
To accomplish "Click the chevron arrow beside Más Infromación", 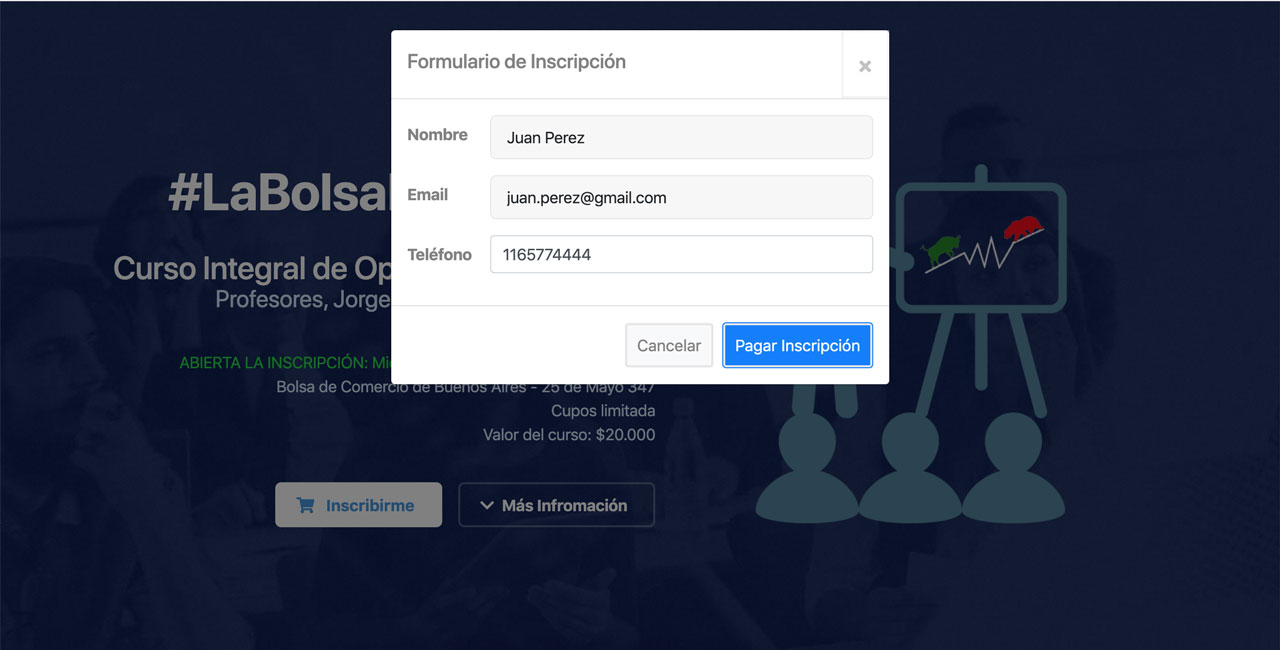I will point(487,506).
